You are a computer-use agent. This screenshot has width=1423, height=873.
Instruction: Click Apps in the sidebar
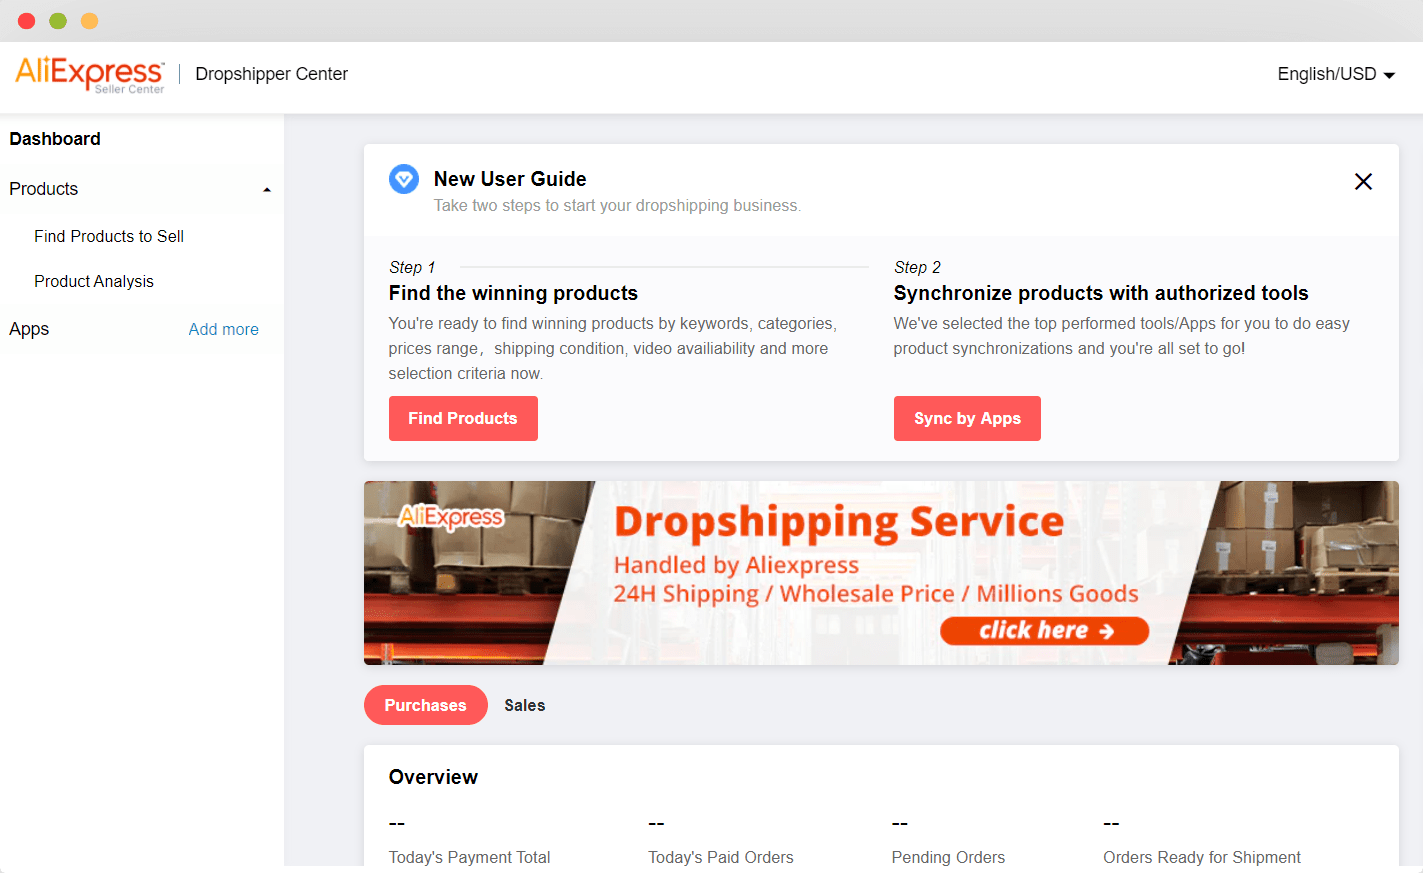[x=29, y=329]
